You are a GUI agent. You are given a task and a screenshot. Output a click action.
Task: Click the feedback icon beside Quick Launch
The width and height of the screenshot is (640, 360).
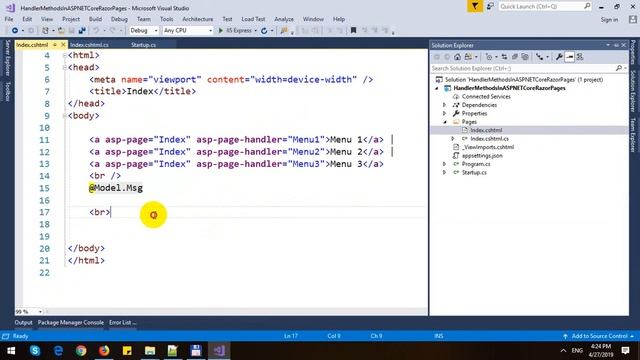click(490, 7)
